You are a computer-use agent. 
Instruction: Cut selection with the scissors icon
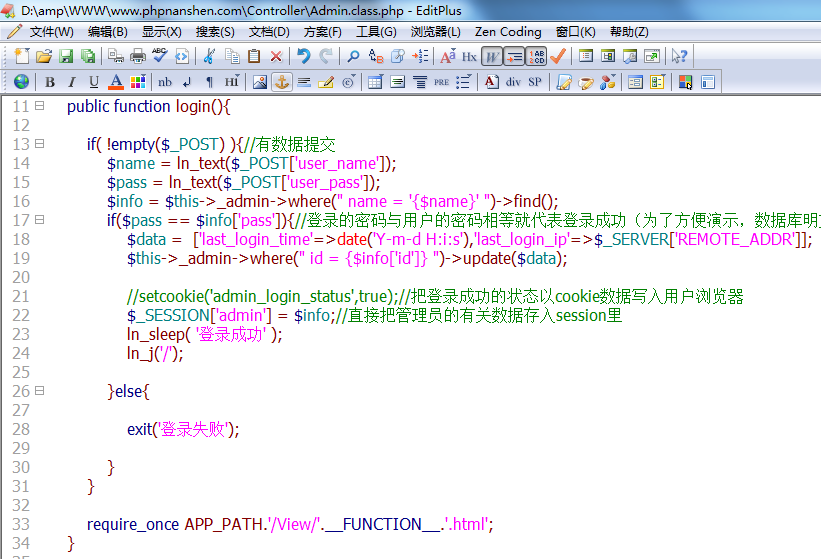pyautogui.click(x=209, y=56)
